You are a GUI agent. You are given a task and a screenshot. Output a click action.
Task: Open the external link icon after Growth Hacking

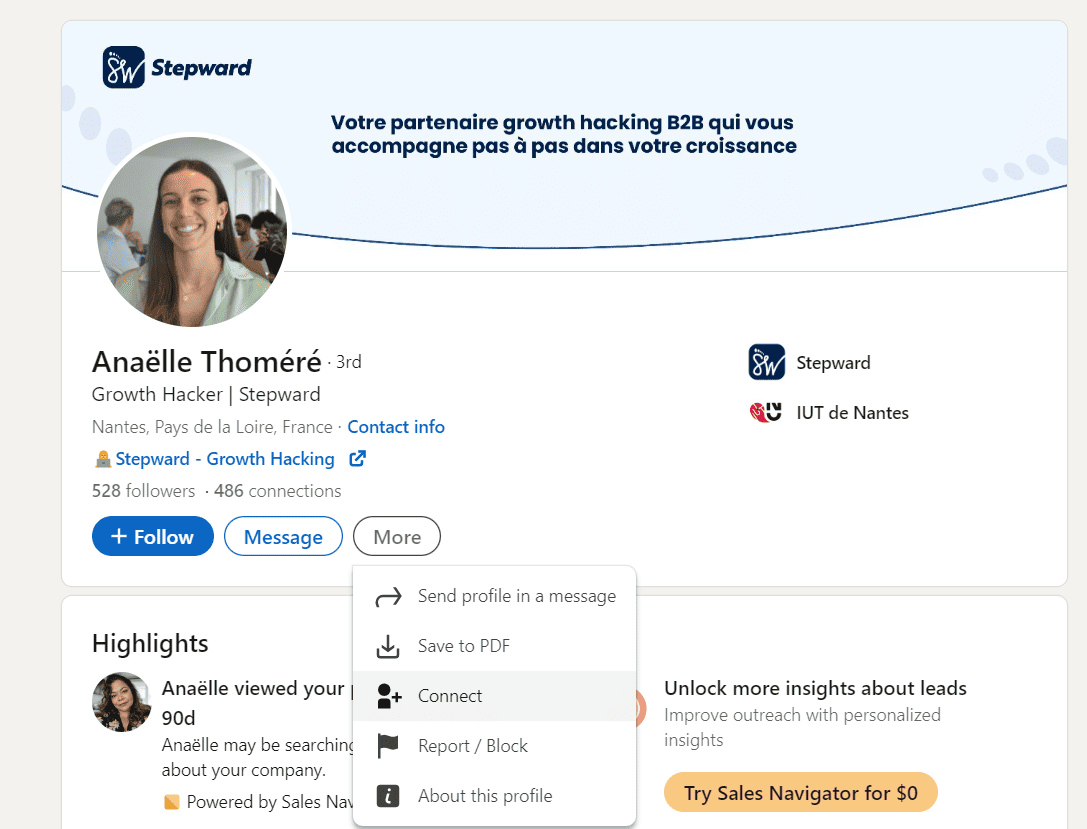tap(357, 458)
